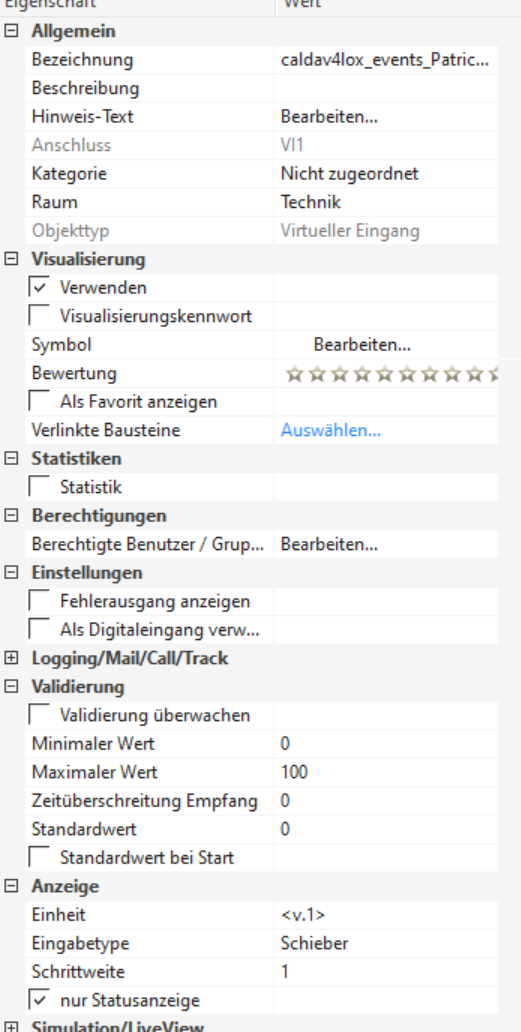Edit the Schrittweite value
Screen dimensions: 521x1032
pyautogui.click(x=386, y=972)
